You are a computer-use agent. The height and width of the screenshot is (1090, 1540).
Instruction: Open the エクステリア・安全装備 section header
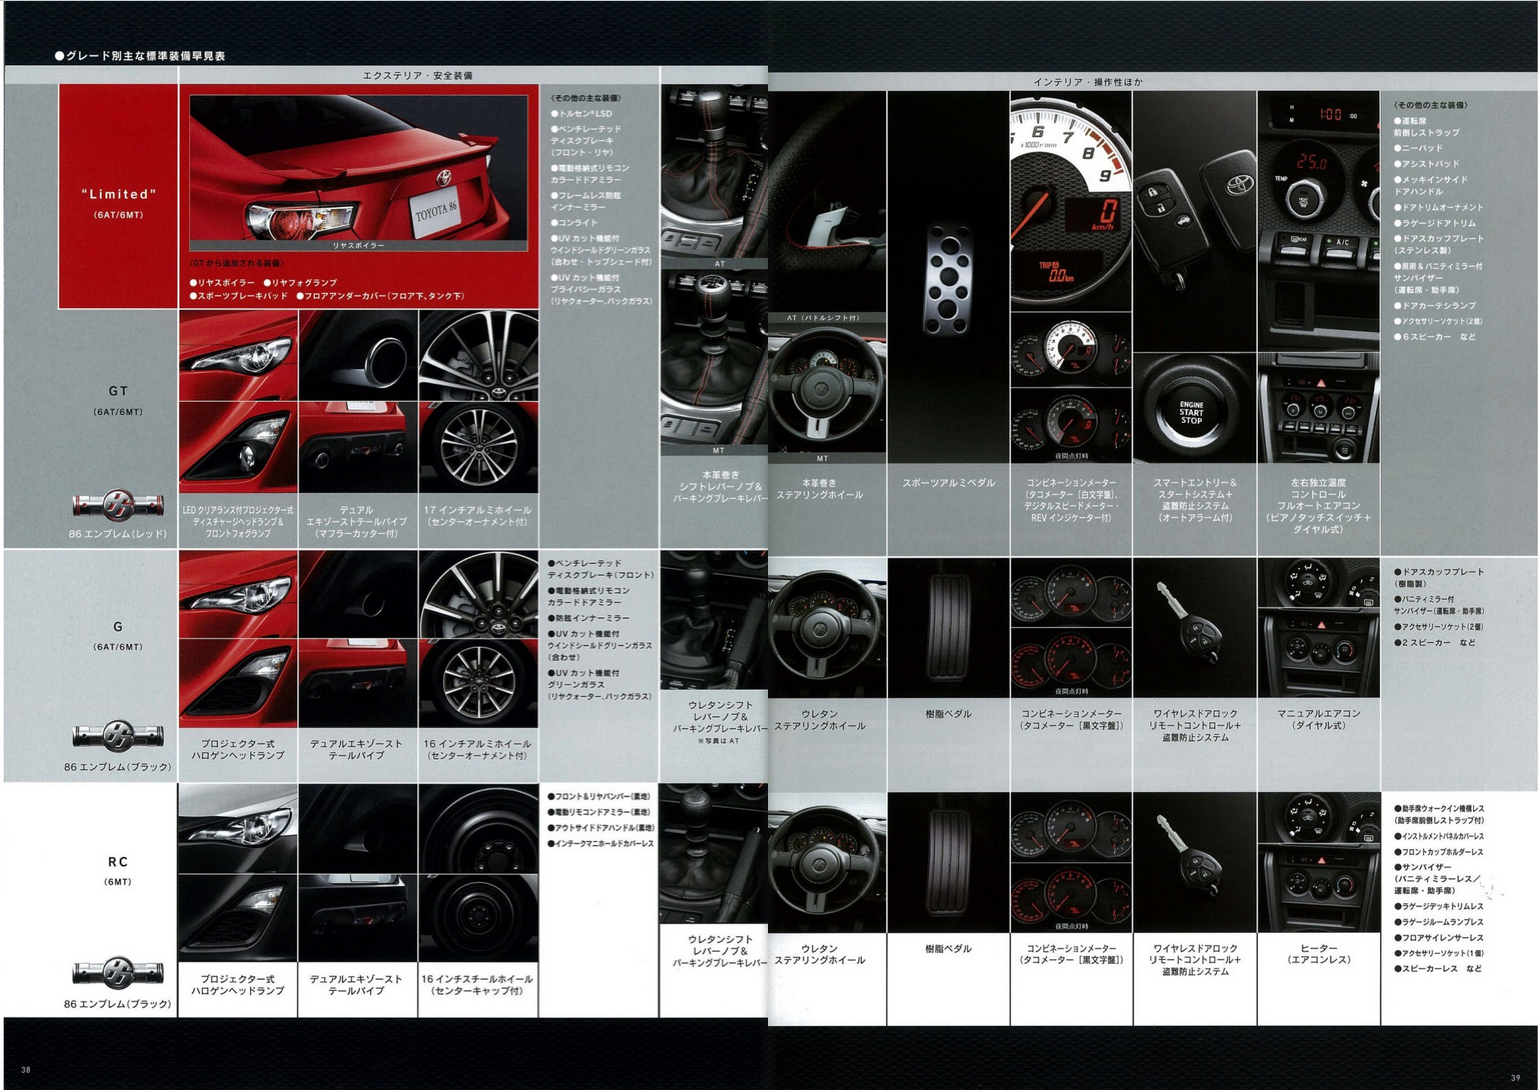tap(417, 75)
